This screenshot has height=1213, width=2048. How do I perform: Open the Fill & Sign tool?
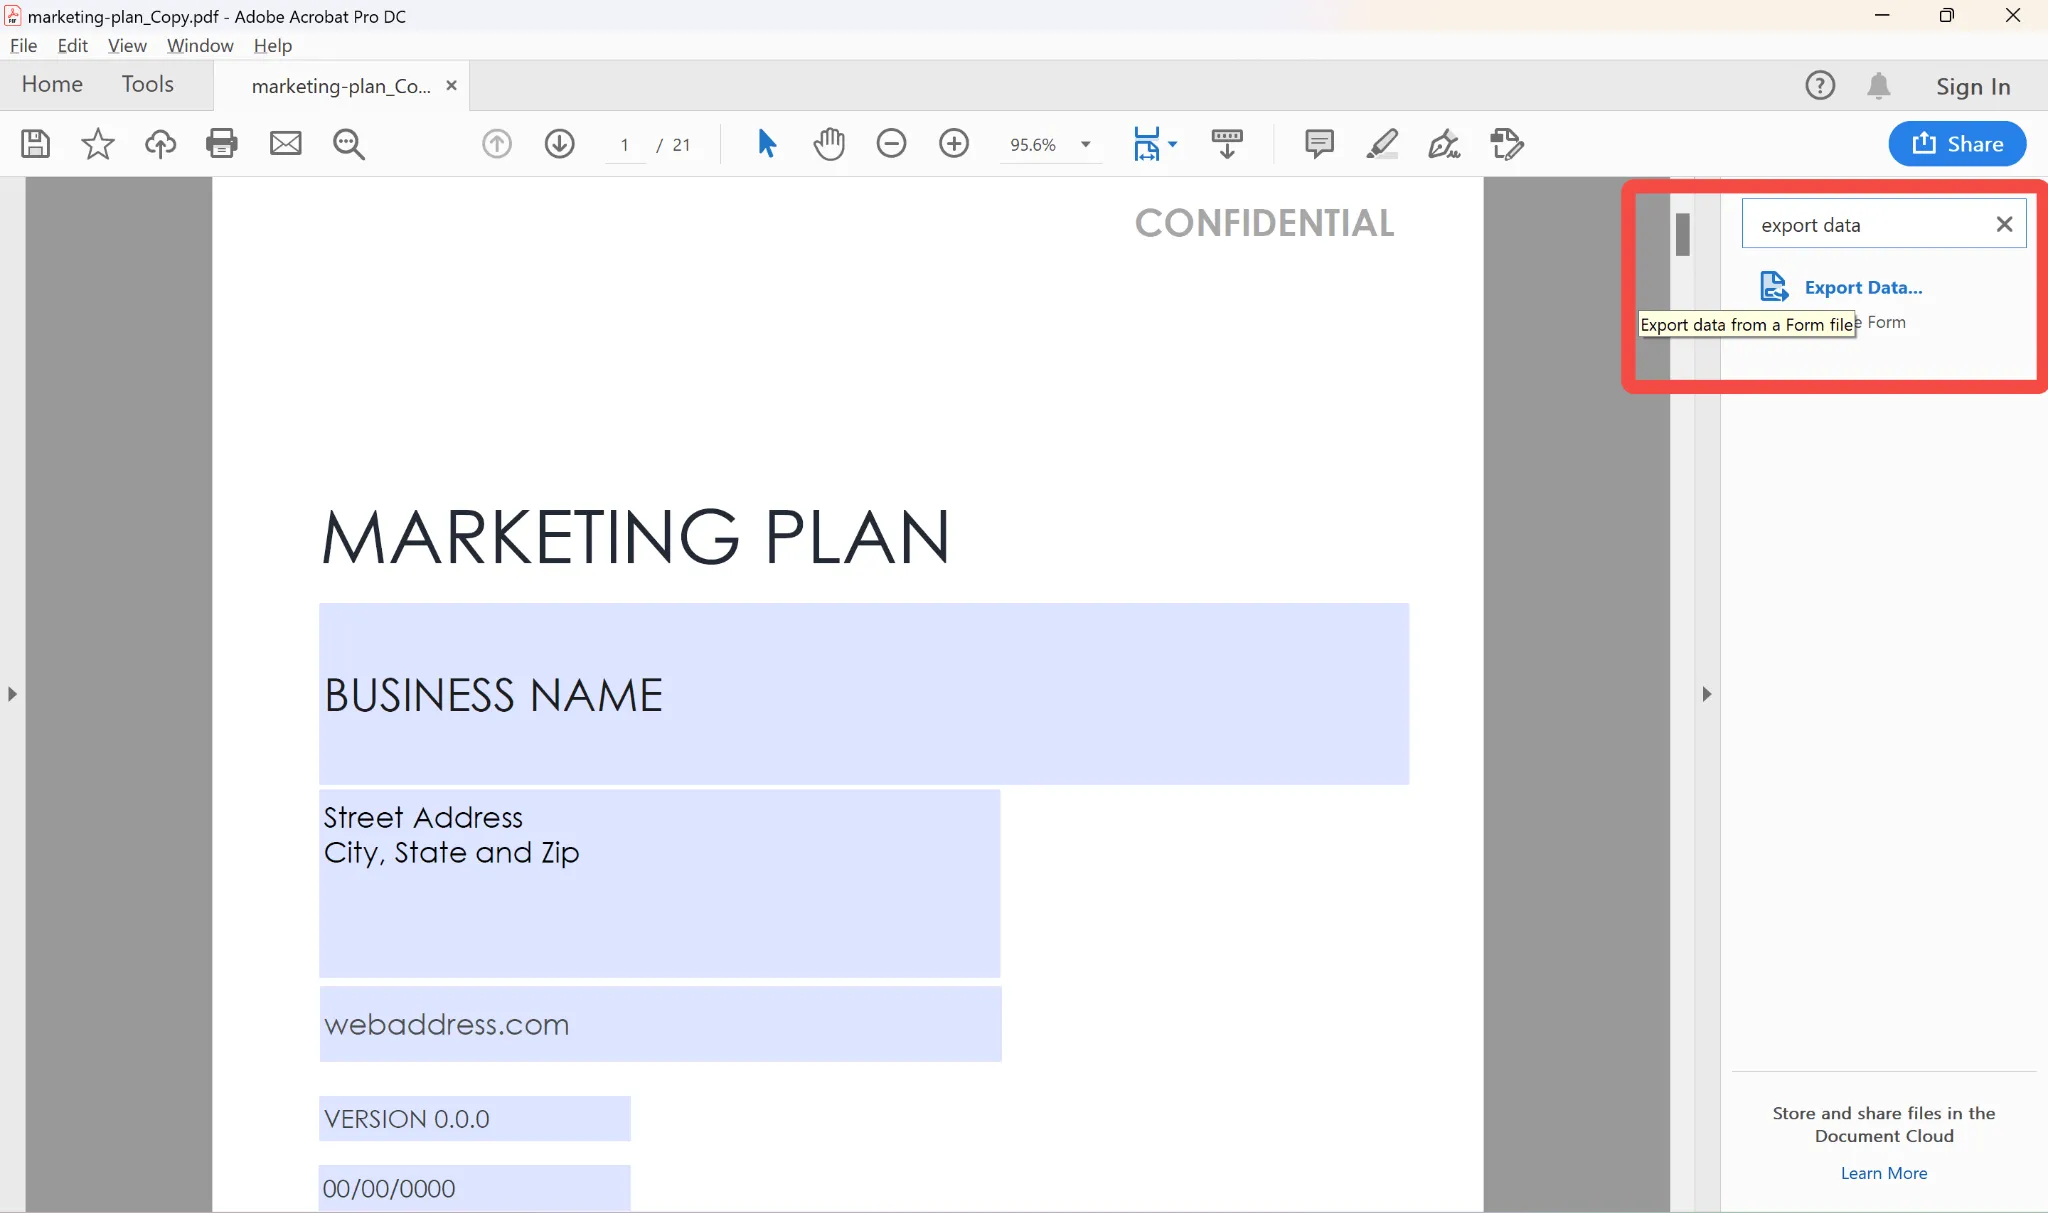1444,144
